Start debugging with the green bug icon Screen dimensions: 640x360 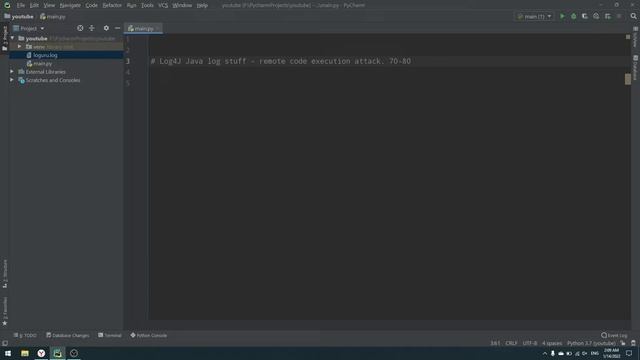pos(573,16)
